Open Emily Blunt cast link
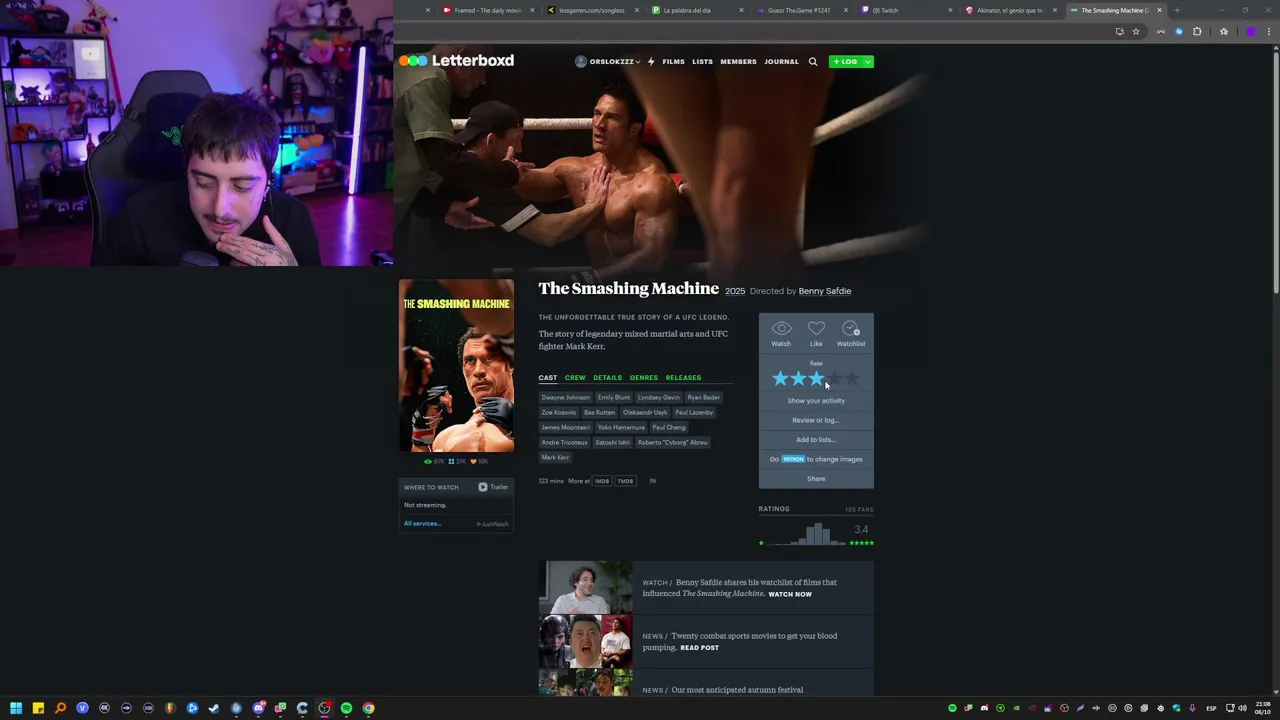Viewport: 1280px width, 720px height. click(614, 397)
